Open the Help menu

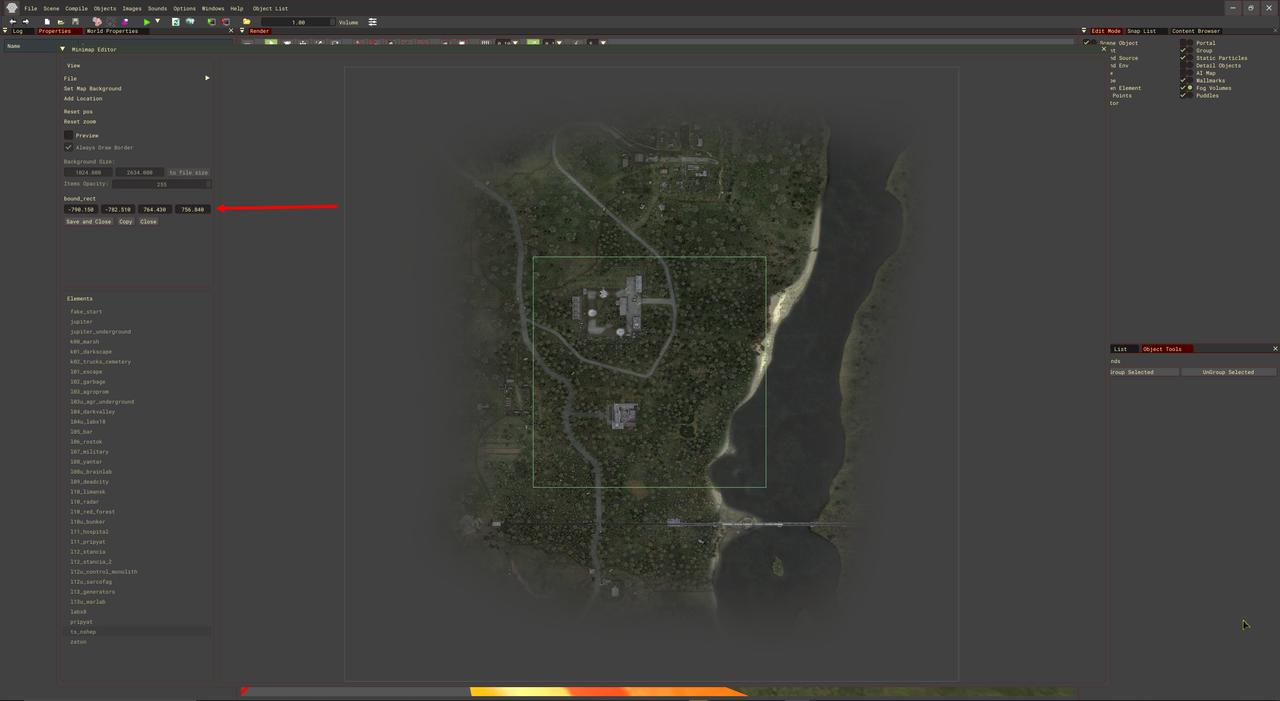click(x=237, y=8)
